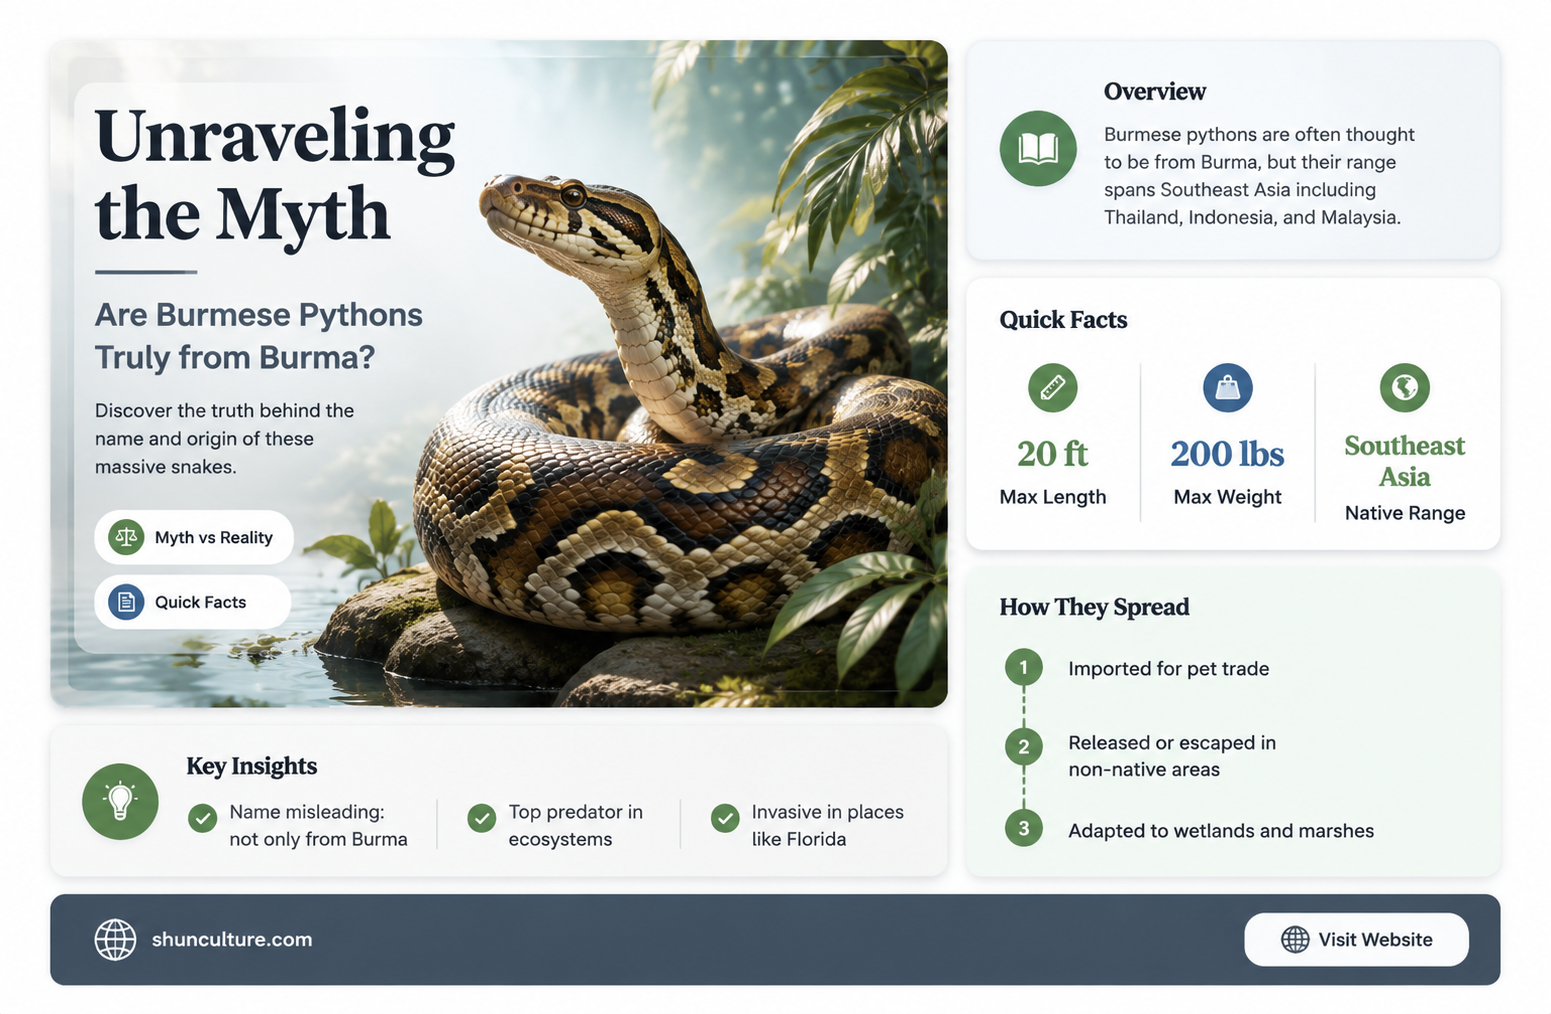Click the Discover the truth description paragraph
Image resolution: width=1551 pixels, height=1014 pixels.
point(224,439)
